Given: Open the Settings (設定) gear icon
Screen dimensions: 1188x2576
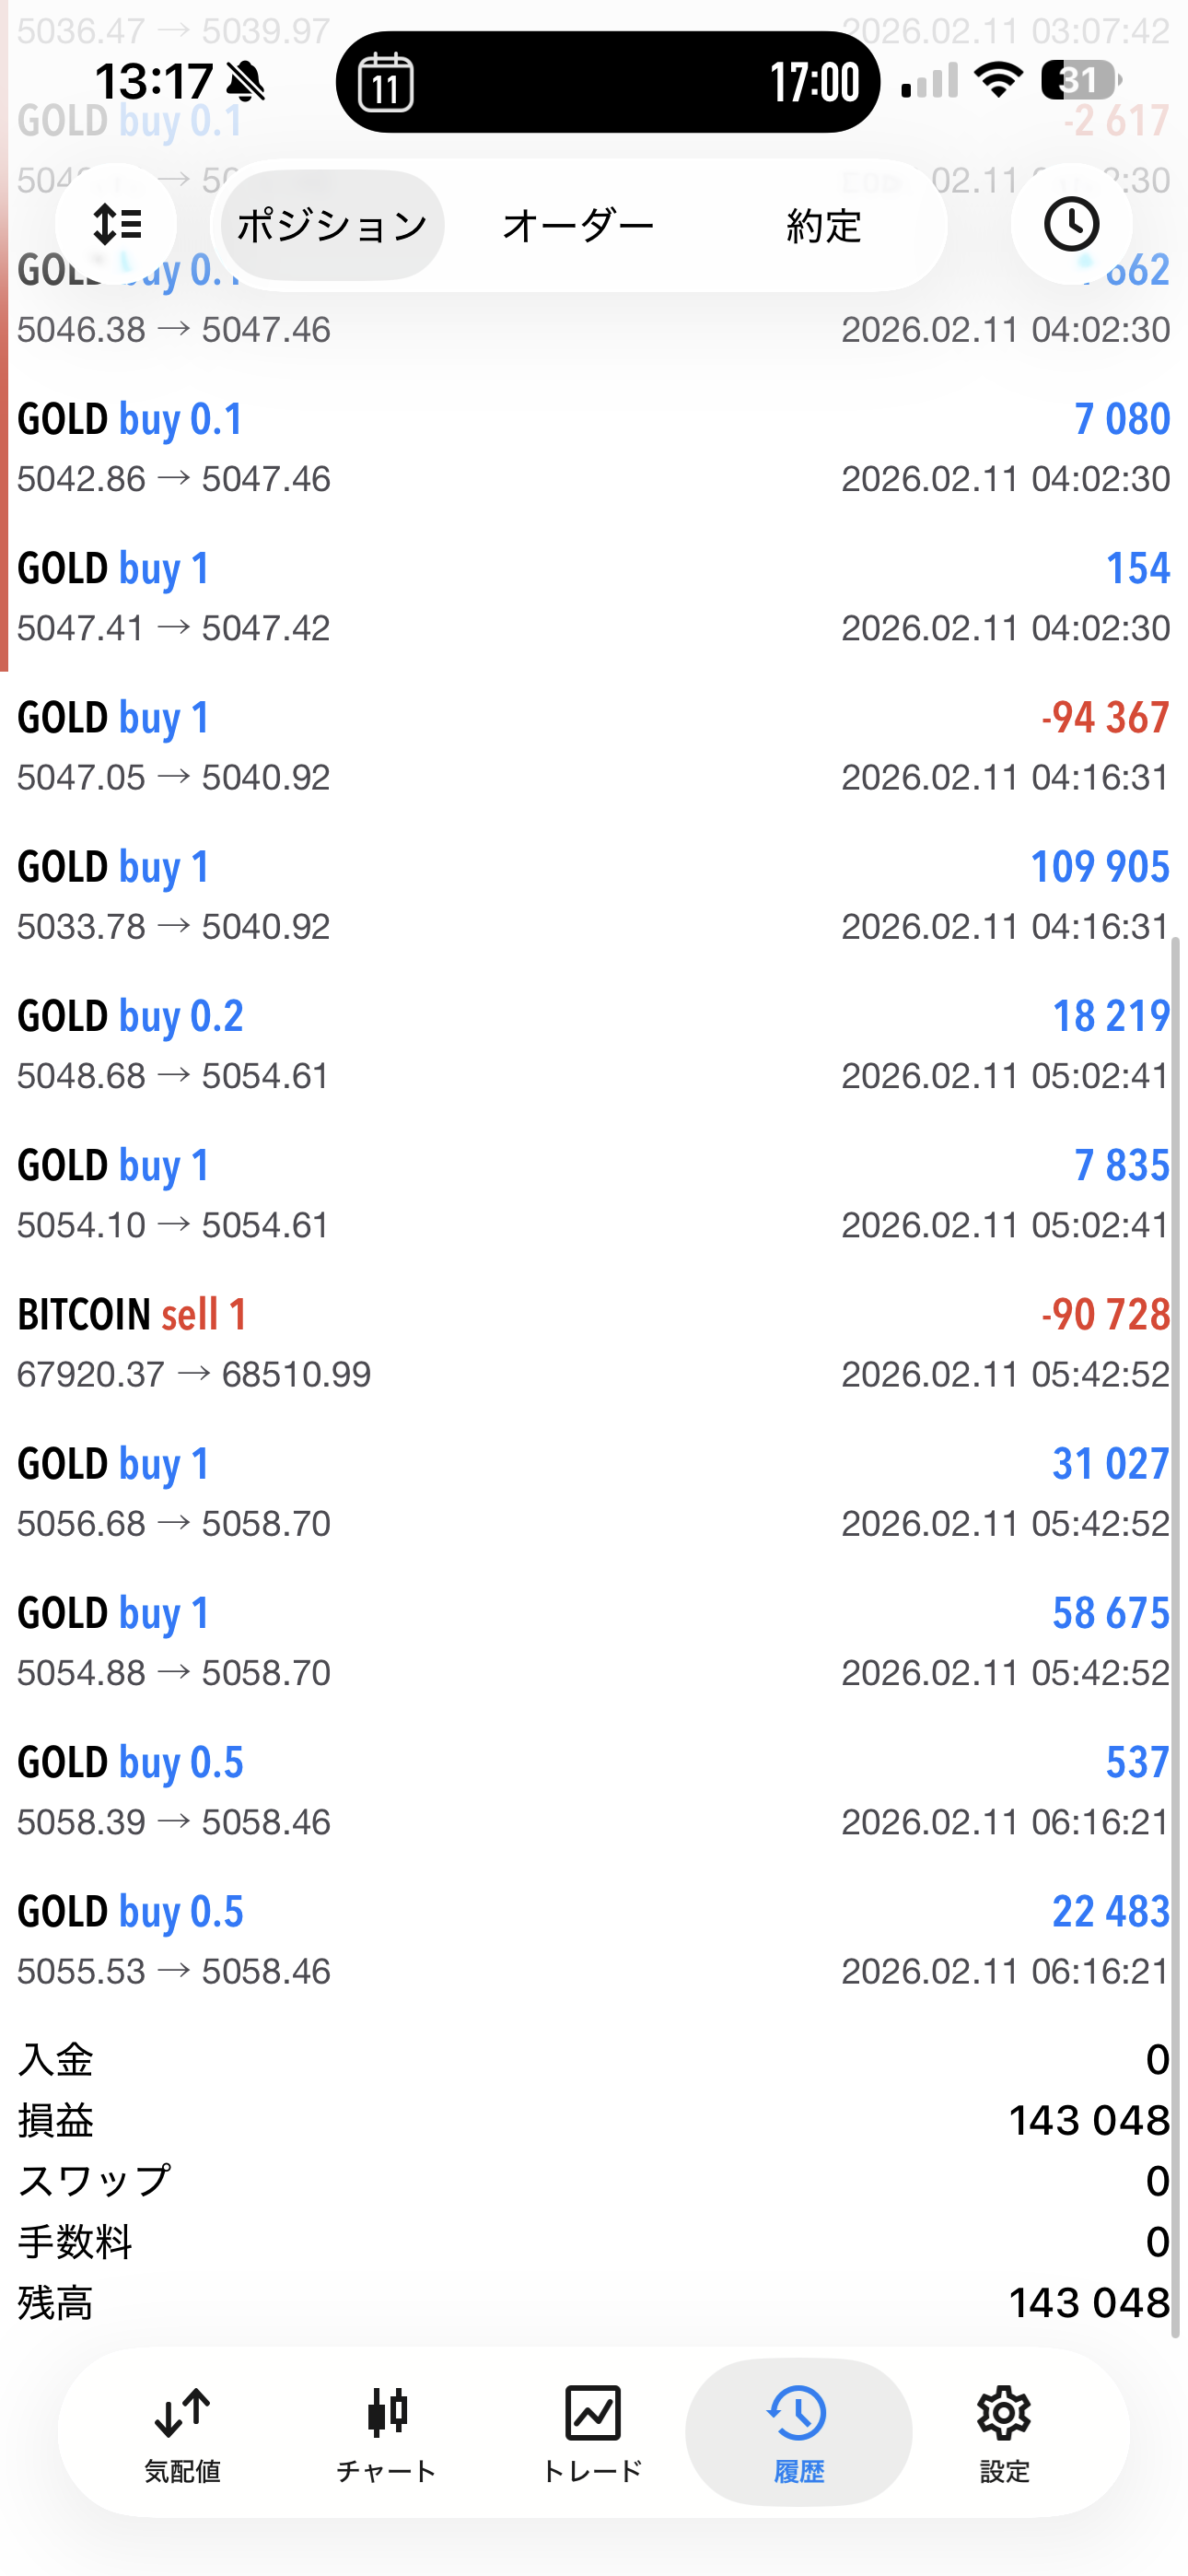Looking at the screenshot, I should 1004,2432.
